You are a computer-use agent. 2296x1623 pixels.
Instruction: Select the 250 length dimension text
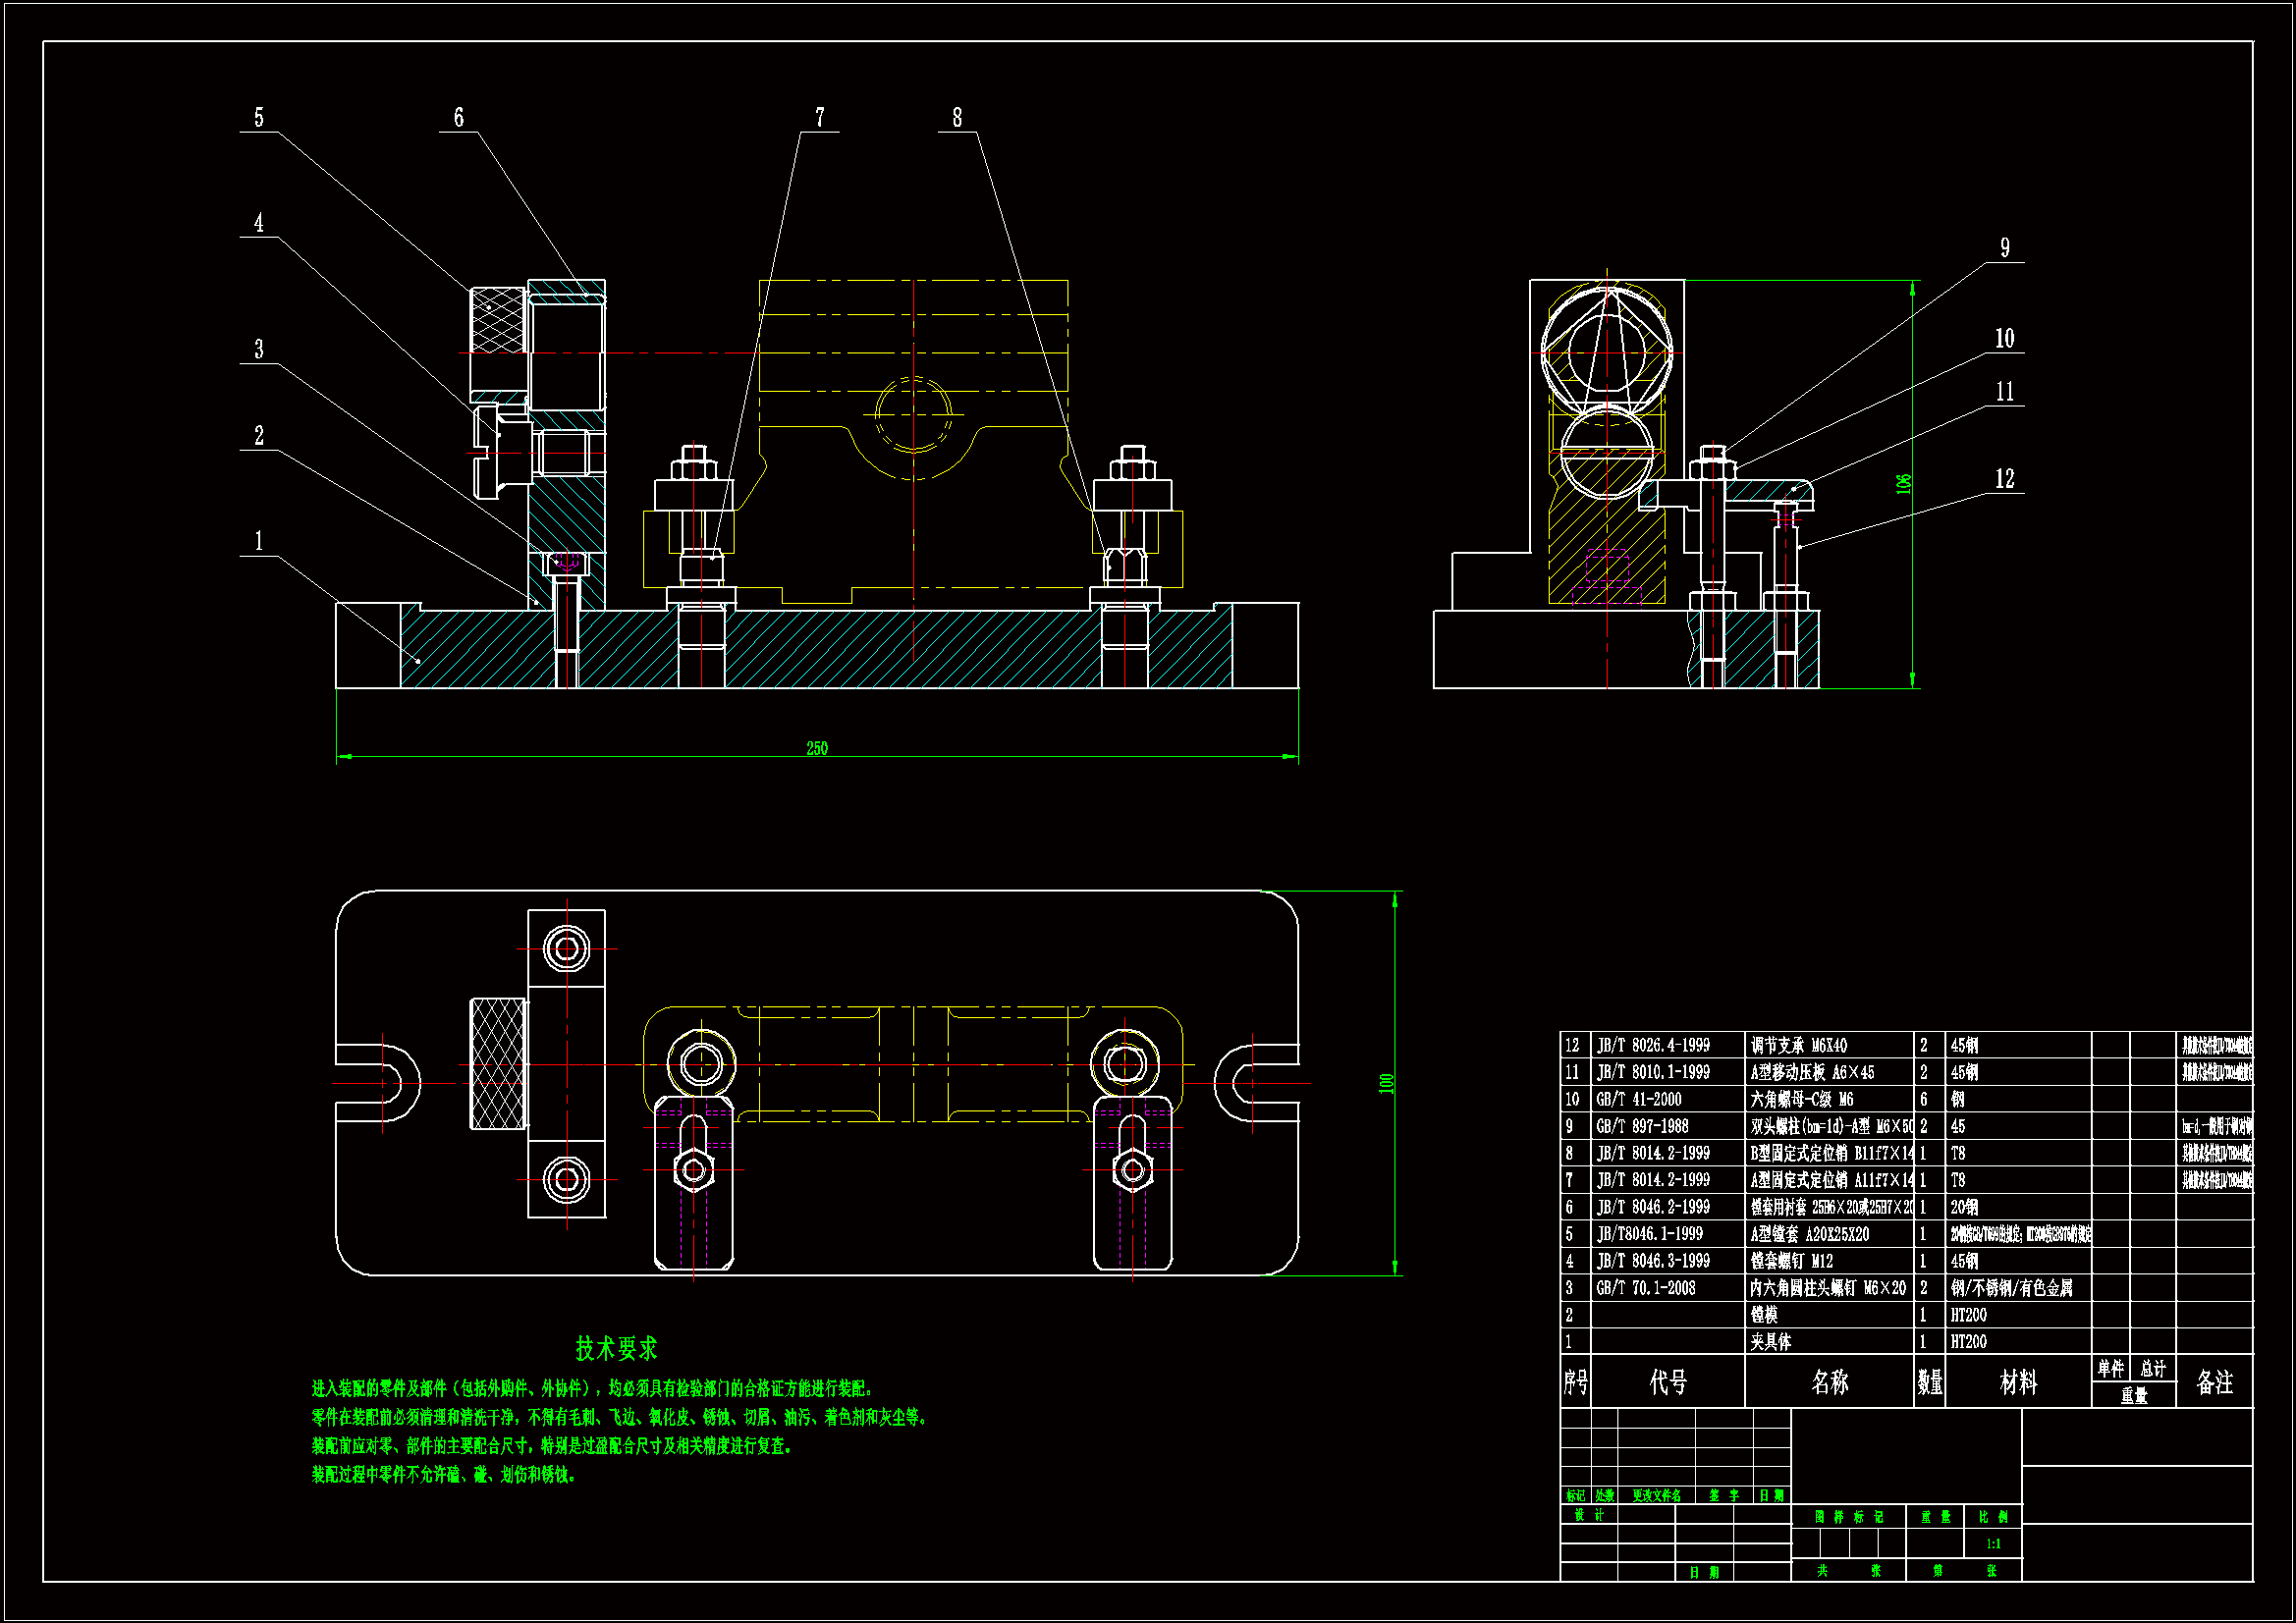(x=817, y=748)
